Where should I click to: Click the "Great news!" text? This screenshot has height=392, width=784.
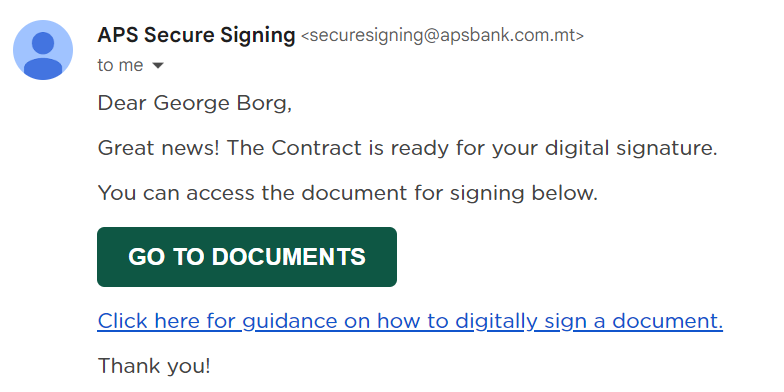click(158, 148)
